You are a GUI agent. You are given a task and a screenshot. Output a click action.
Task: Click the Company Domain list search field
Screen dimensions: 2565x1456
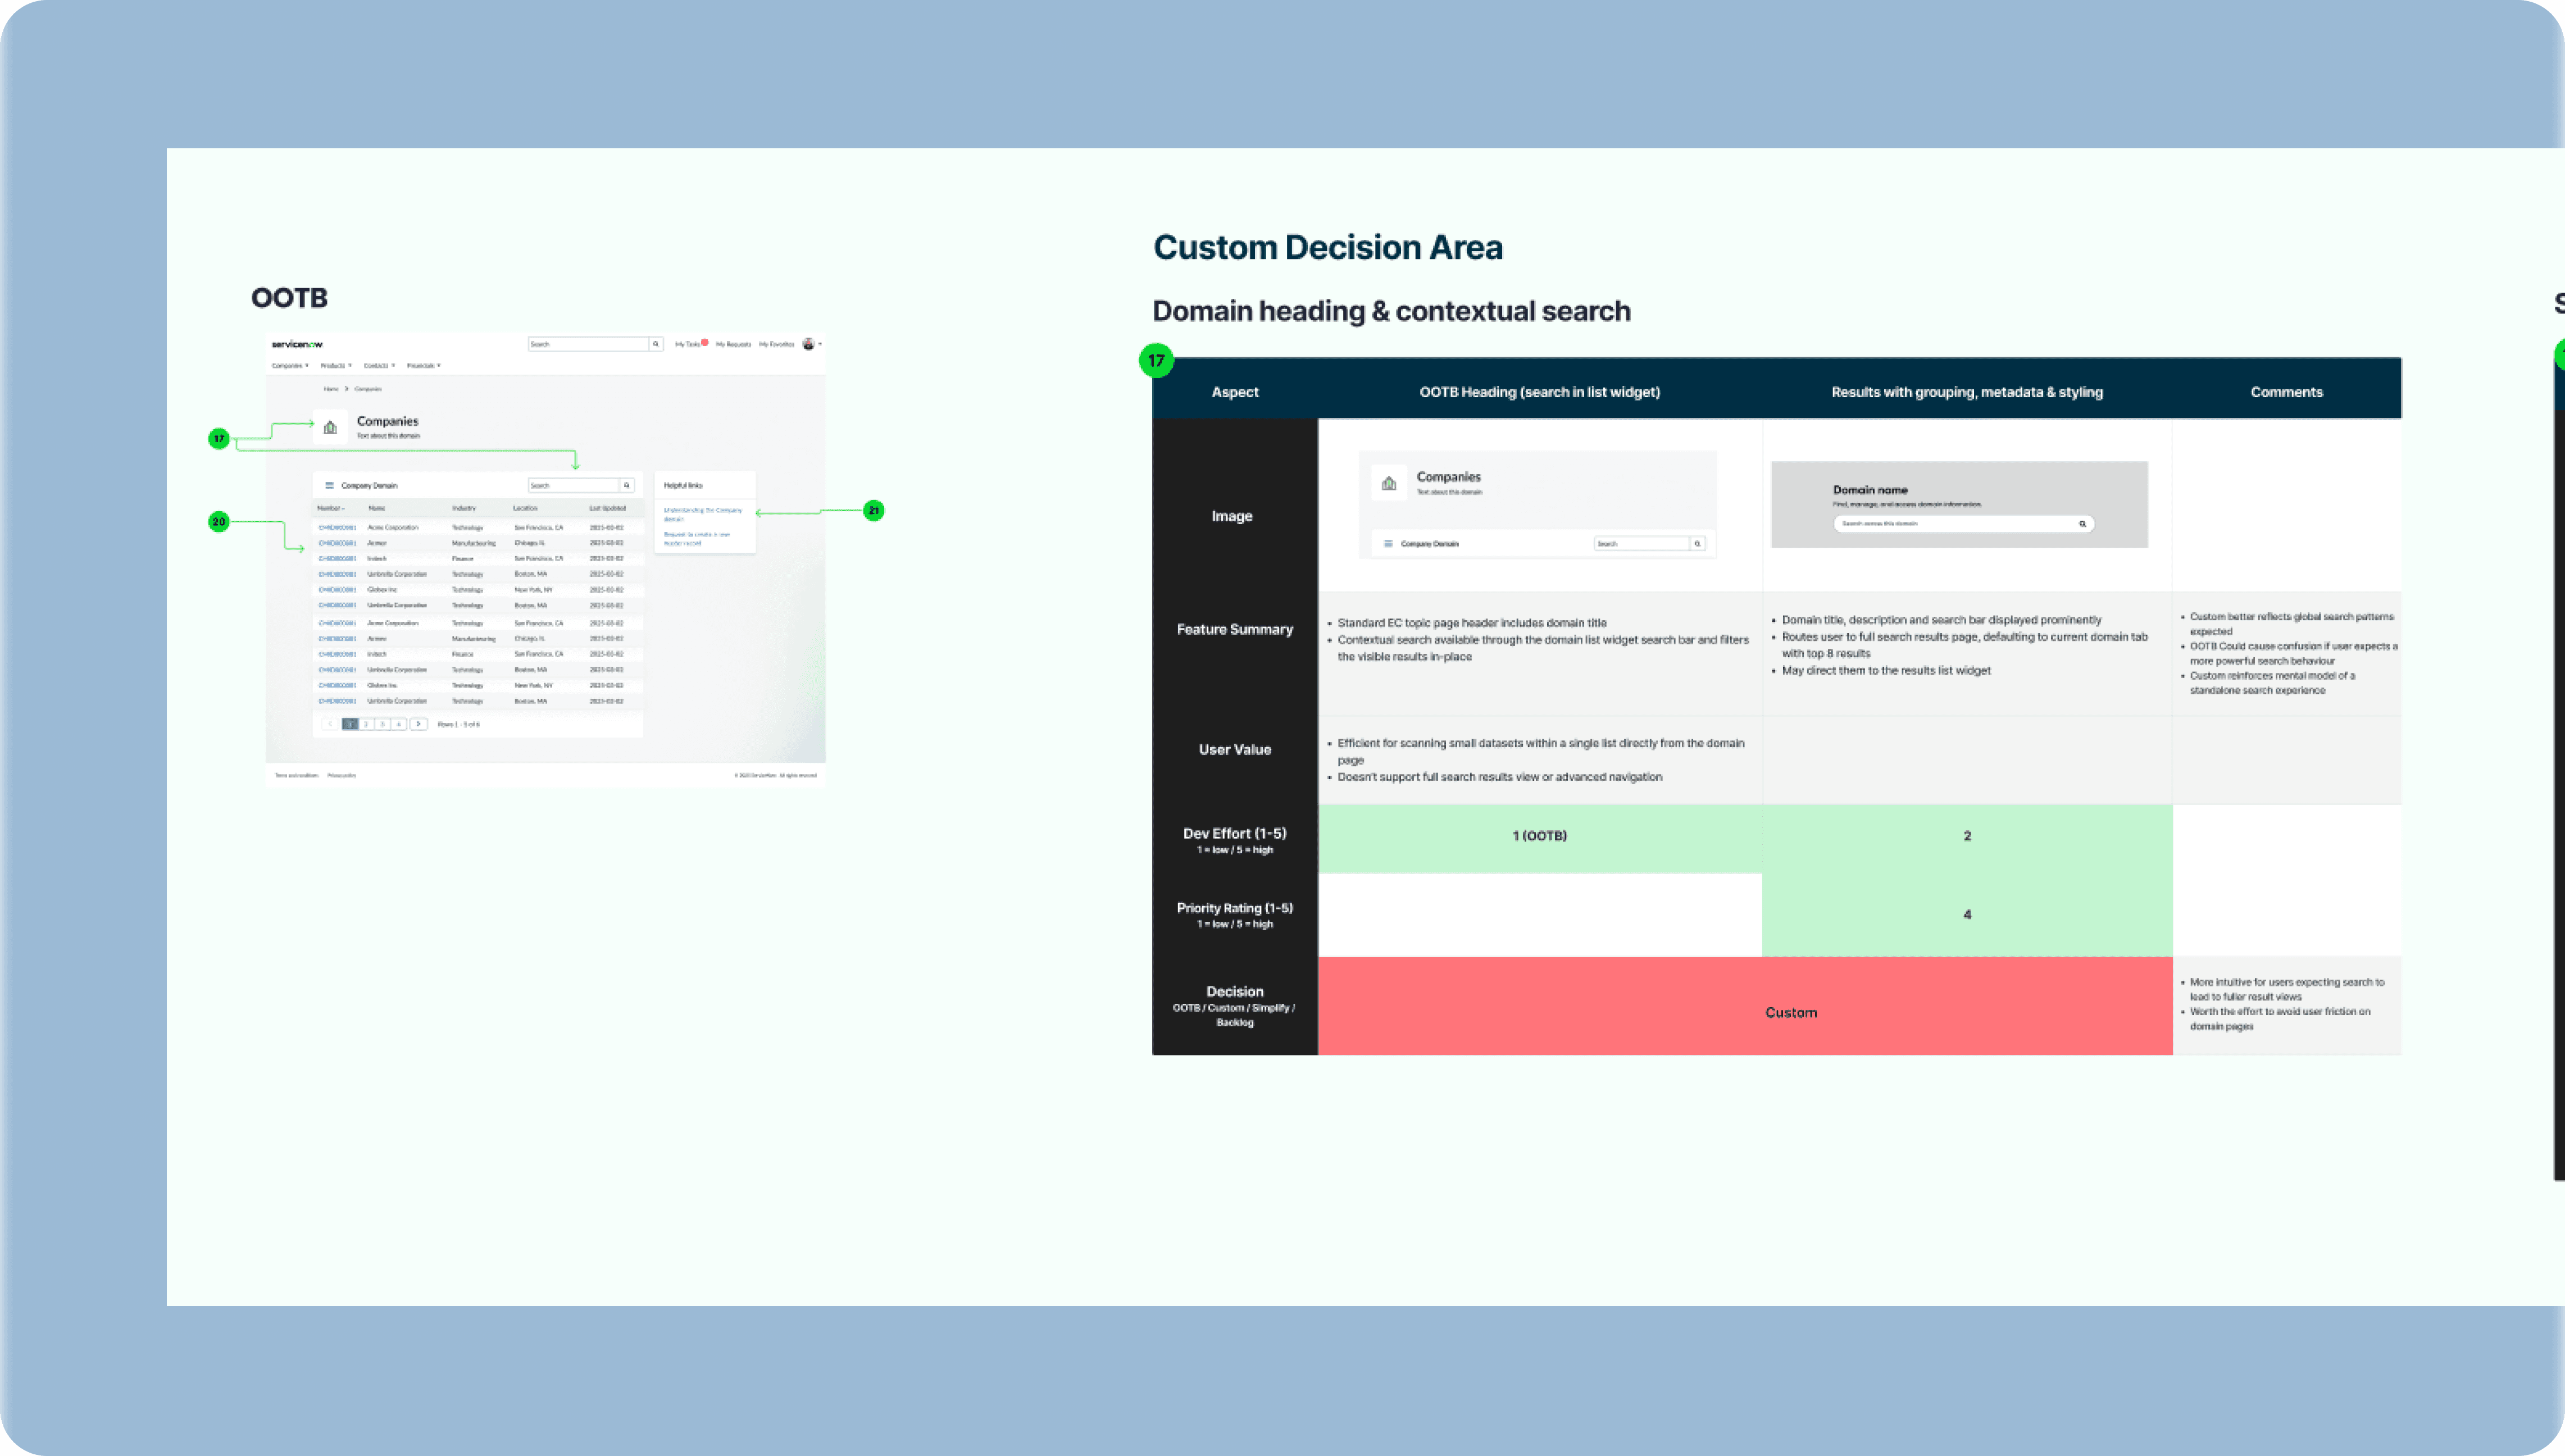click(x=573, y=485)
